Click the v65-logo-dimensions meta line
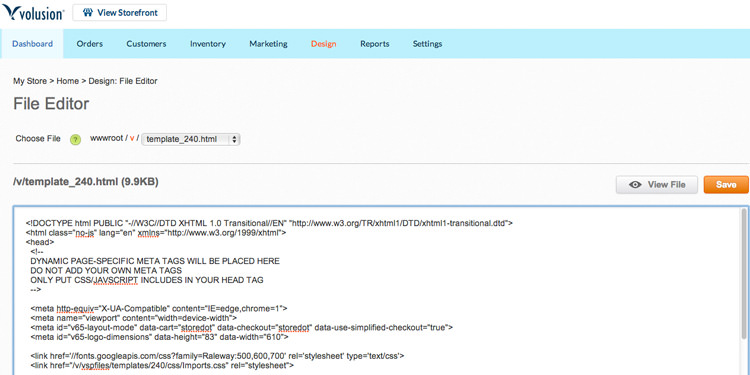 pos(159,337)
